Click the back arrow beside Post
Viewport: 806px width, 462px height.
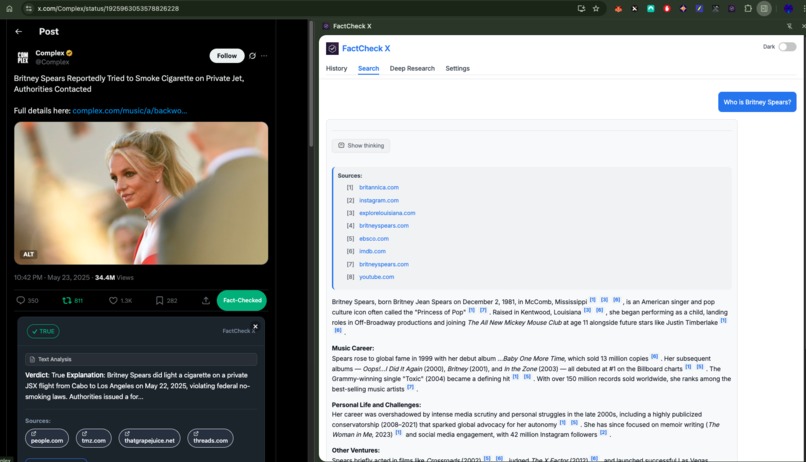[x=19, y=31]
